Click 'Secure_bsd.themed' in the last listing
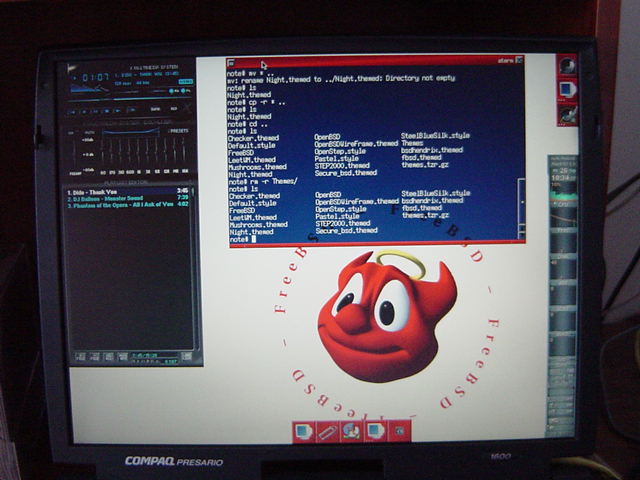The width and height of the screenshot is (640, 480). (x=347, y=231)
